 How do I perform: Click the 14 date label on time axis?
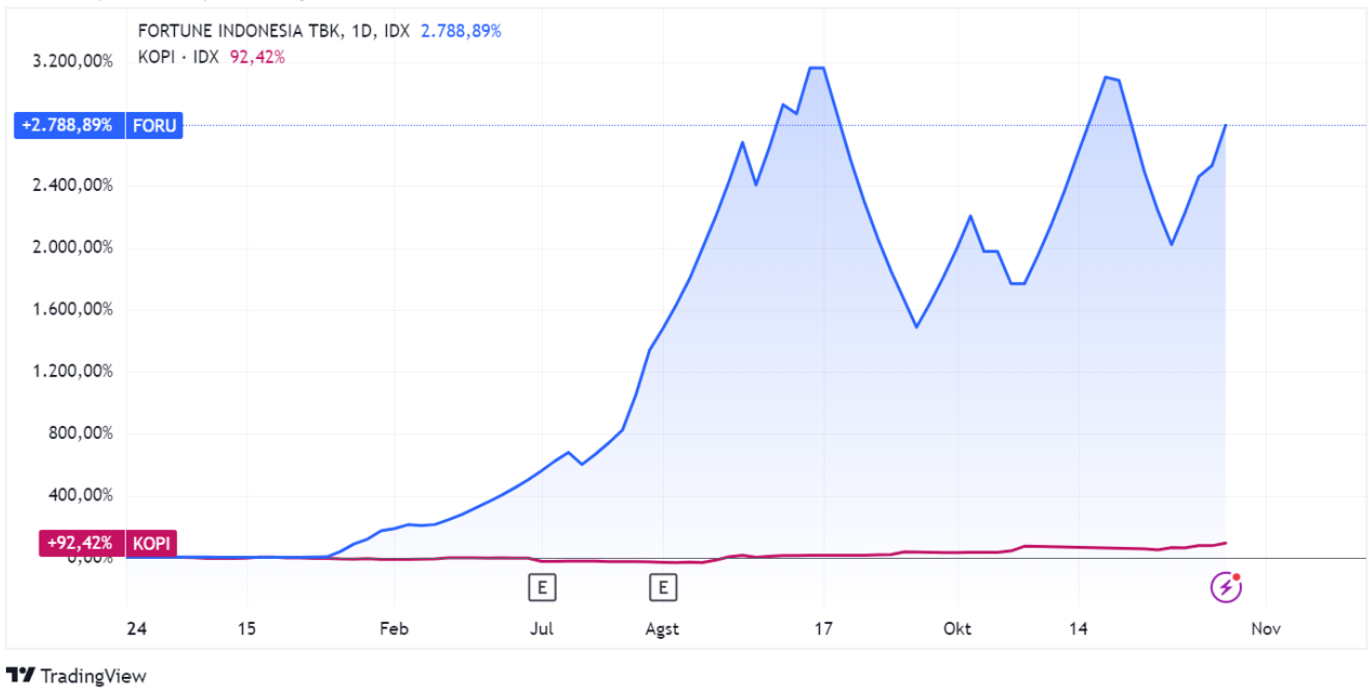[1078, 629]
